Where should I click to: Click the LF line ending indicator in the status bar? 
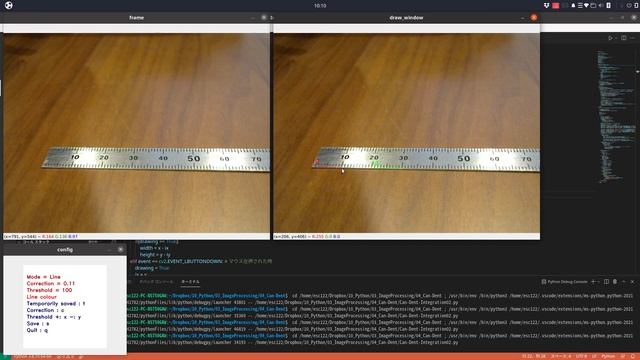[594, 356]
